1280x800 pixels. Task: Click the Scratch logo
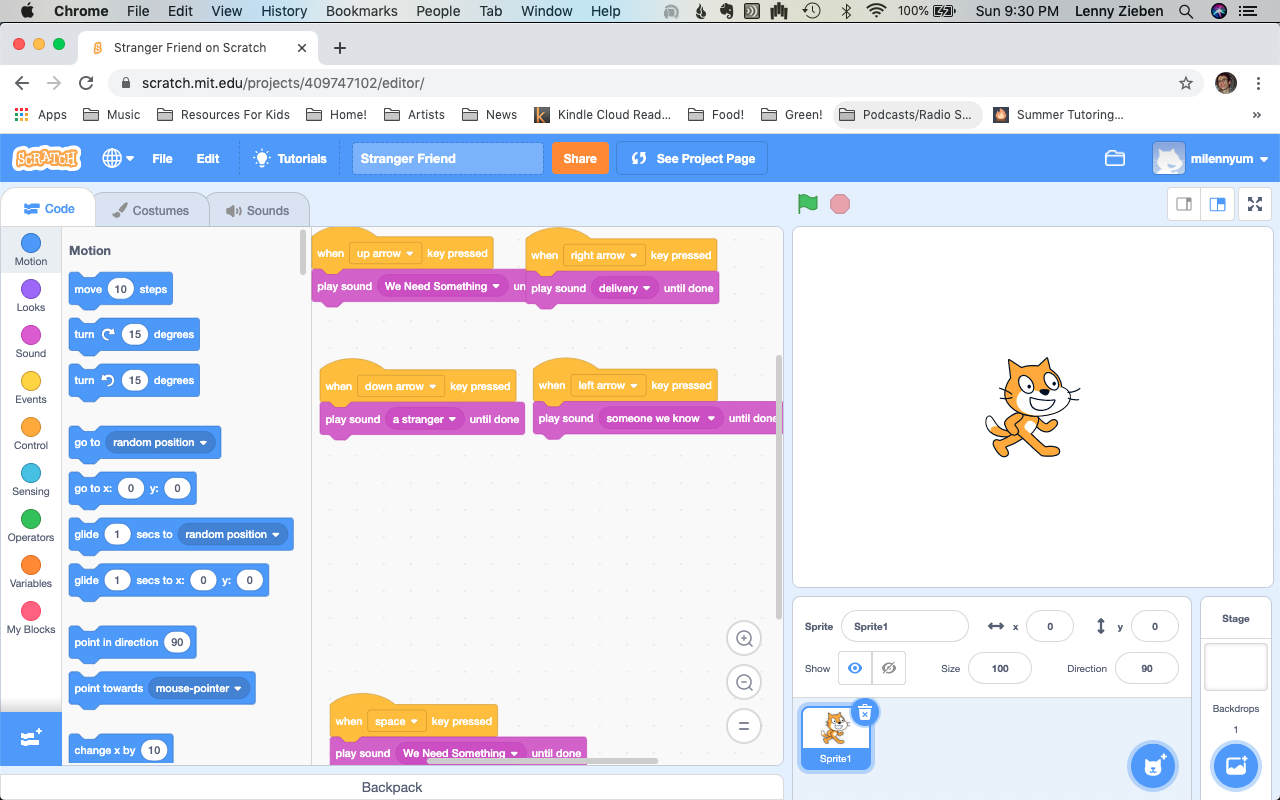(x=46, y=158)
